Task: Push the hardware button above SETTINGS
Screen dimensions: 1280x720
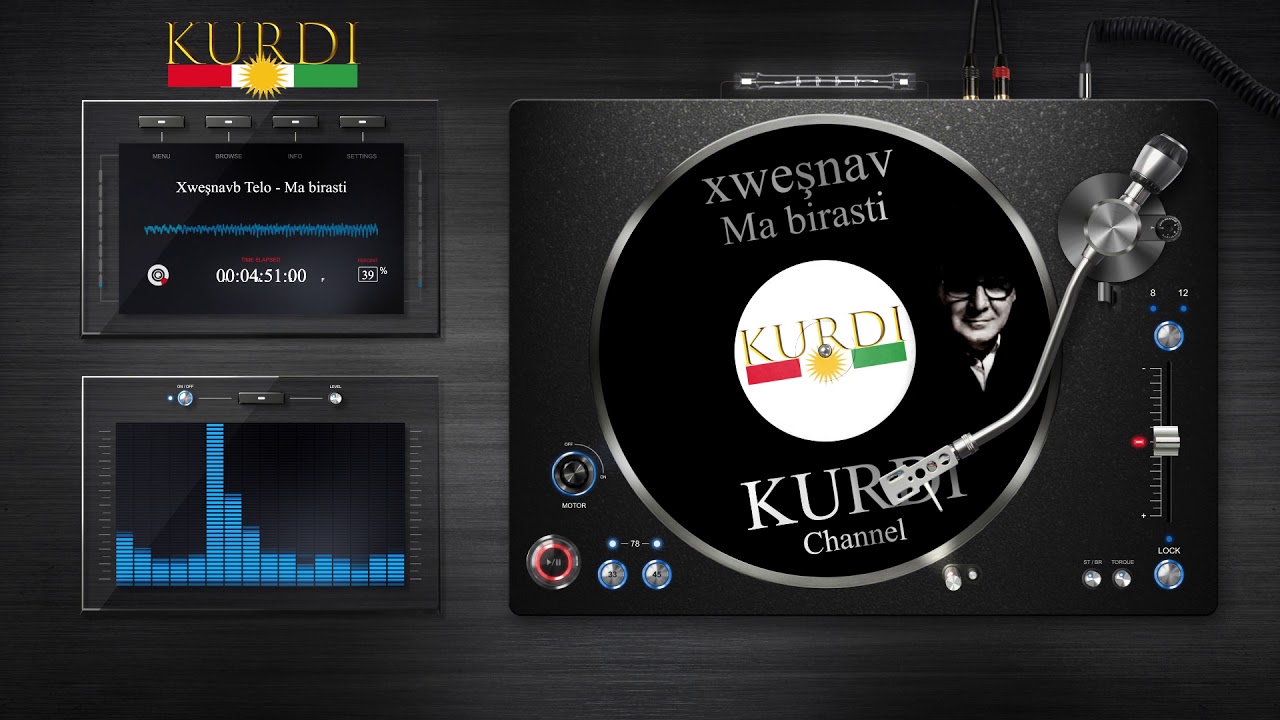Action: click(362, 122)
